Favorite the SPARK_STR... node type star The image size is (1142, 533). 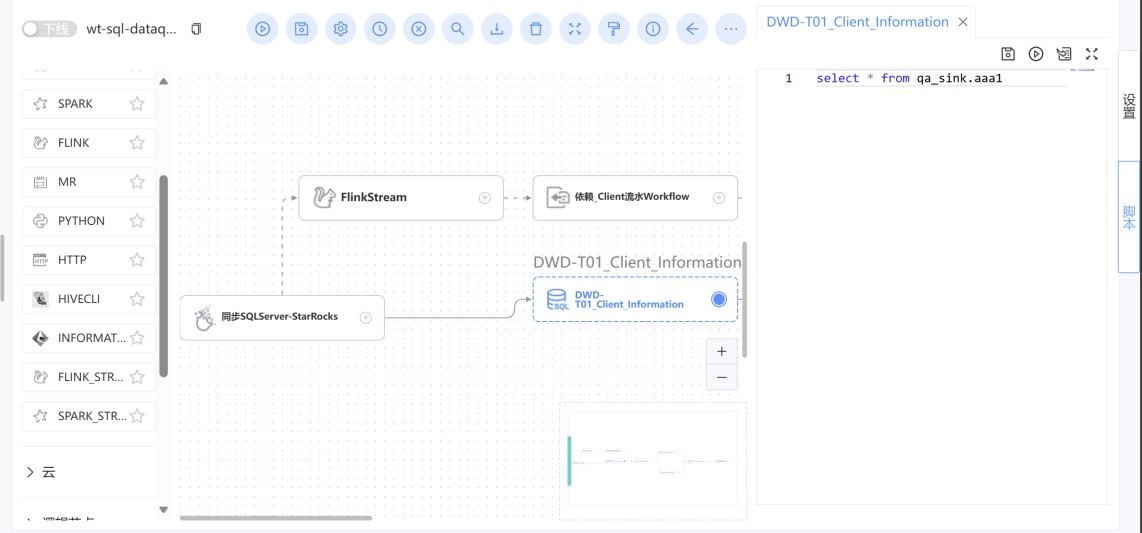[137, 416]
